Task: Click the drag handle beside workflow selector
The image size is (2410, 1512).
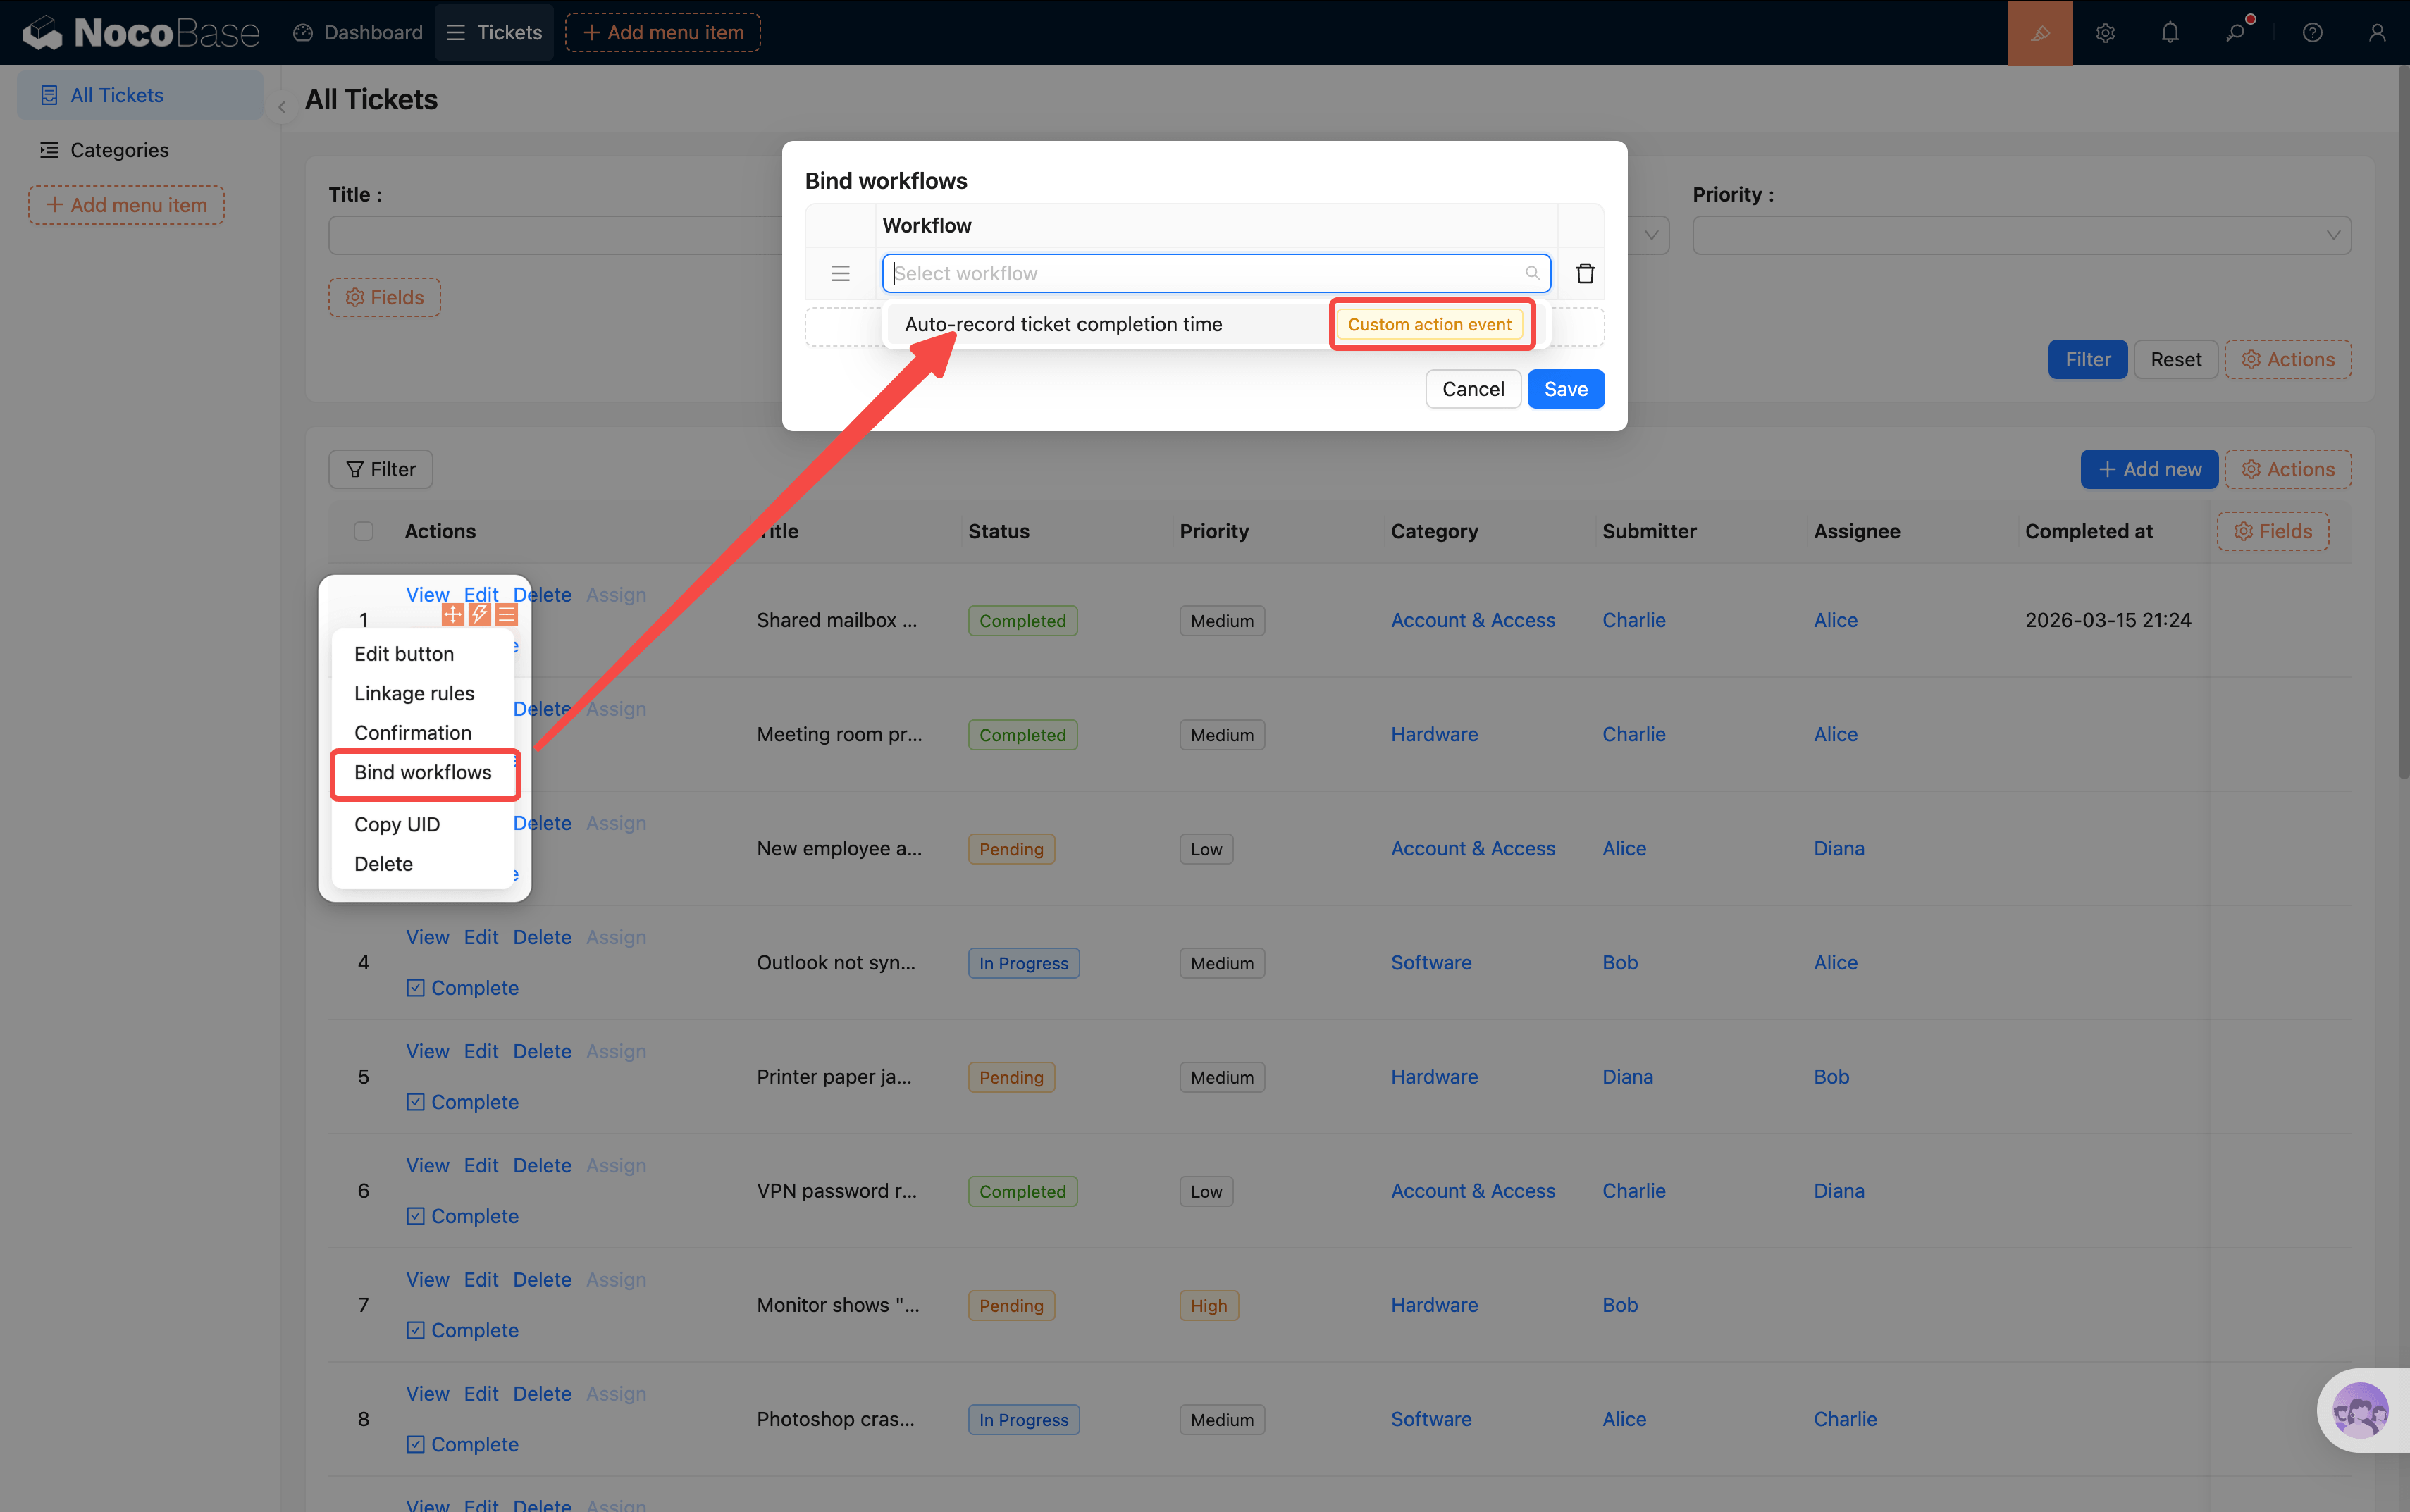Action: click(840, 273)
